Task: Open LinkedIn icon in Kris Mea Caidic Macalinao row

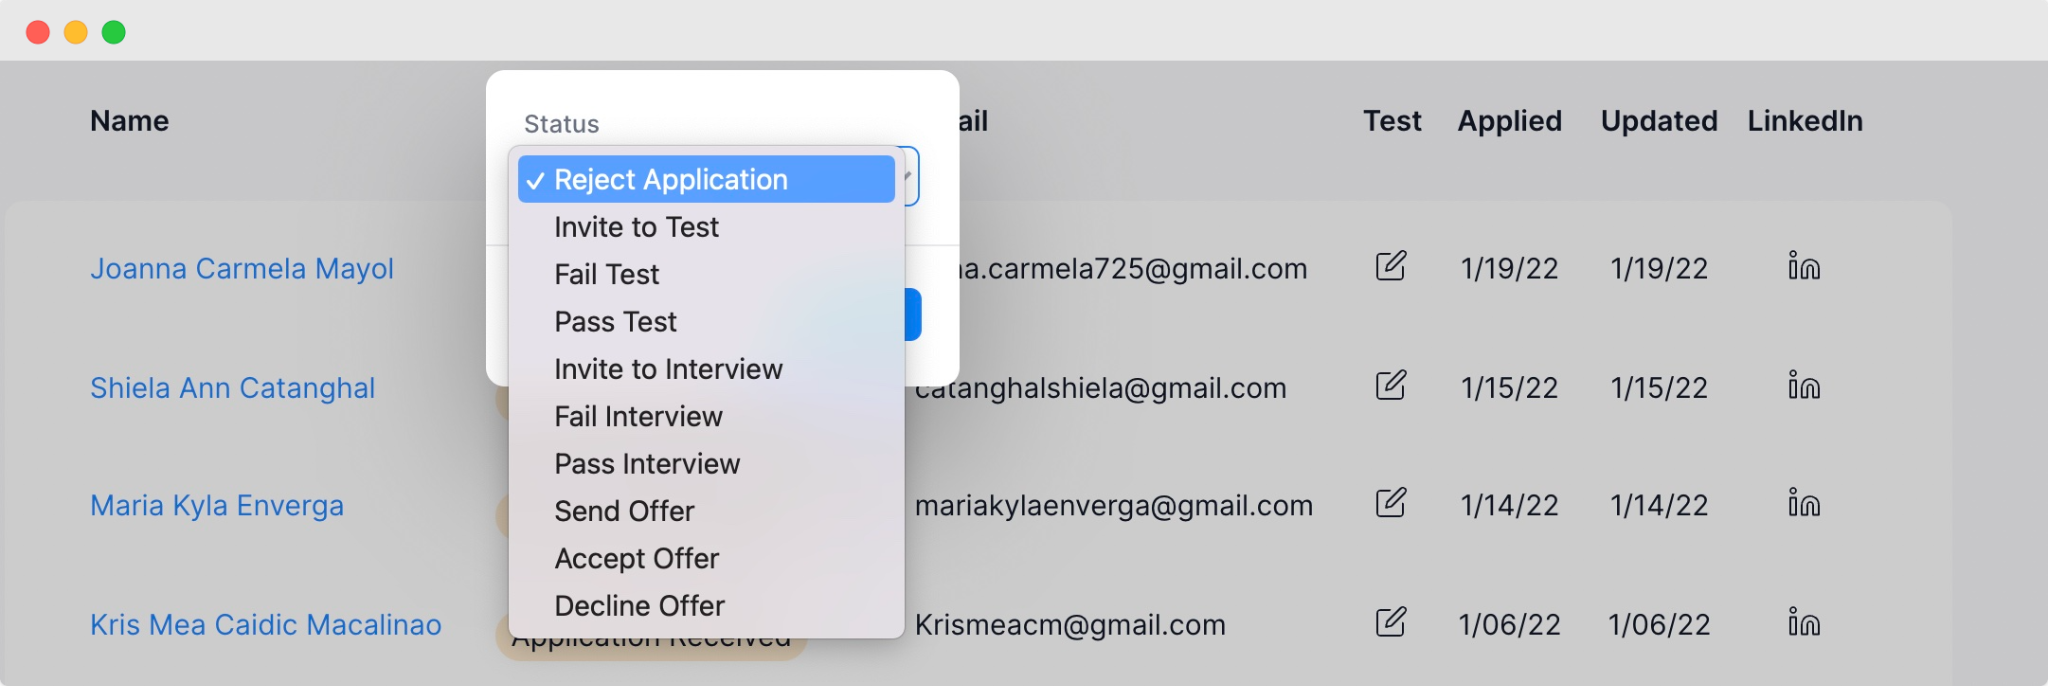Action: [1804, 622]
